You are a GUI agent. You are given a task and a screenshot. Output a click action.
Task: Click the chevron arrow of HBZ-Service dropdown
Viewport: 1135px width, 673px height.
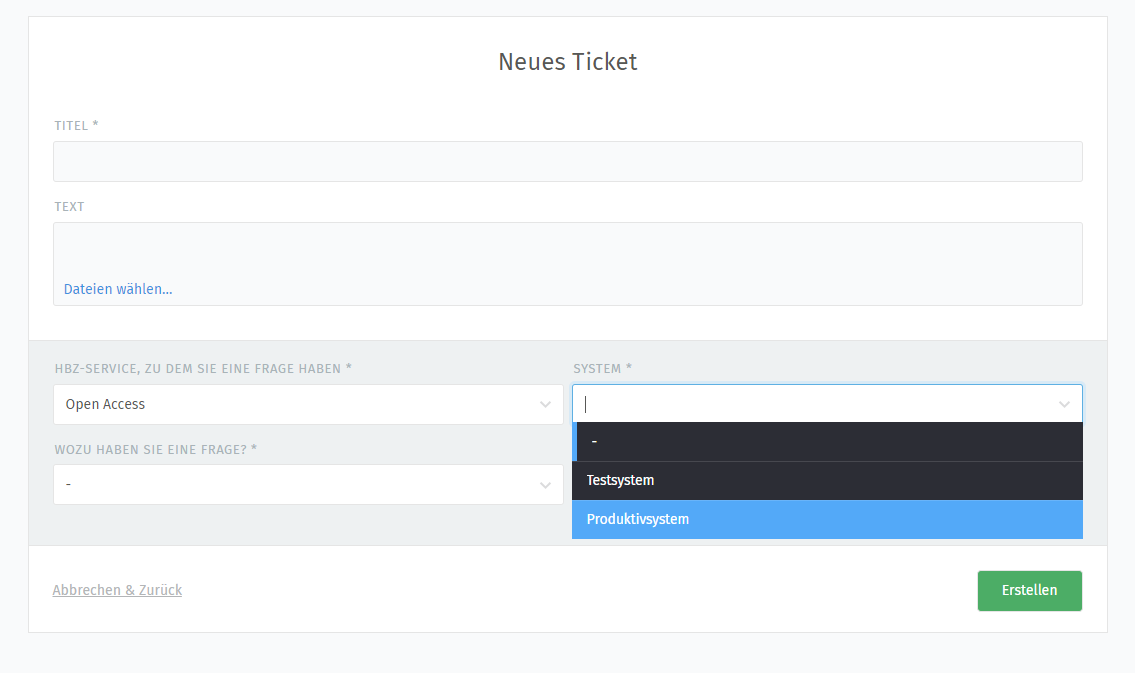(x=545, y=404)
